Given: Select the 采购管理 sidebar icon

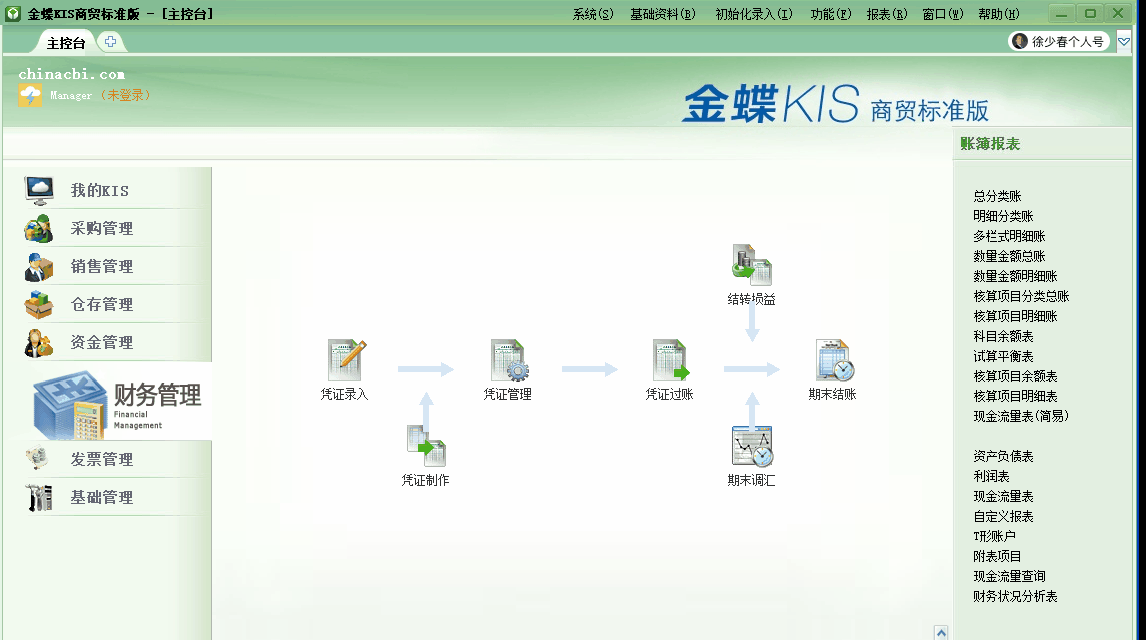Looking at the screenshot, I should click(37, 228).
